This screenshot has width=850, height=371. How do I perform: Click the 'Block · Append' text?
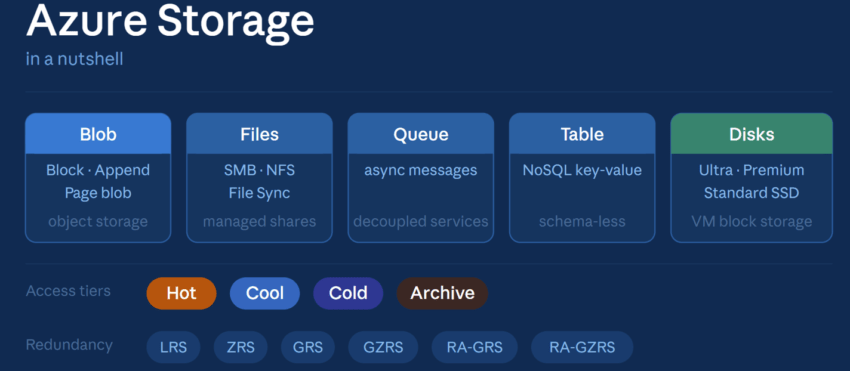[x=98, y=170]
